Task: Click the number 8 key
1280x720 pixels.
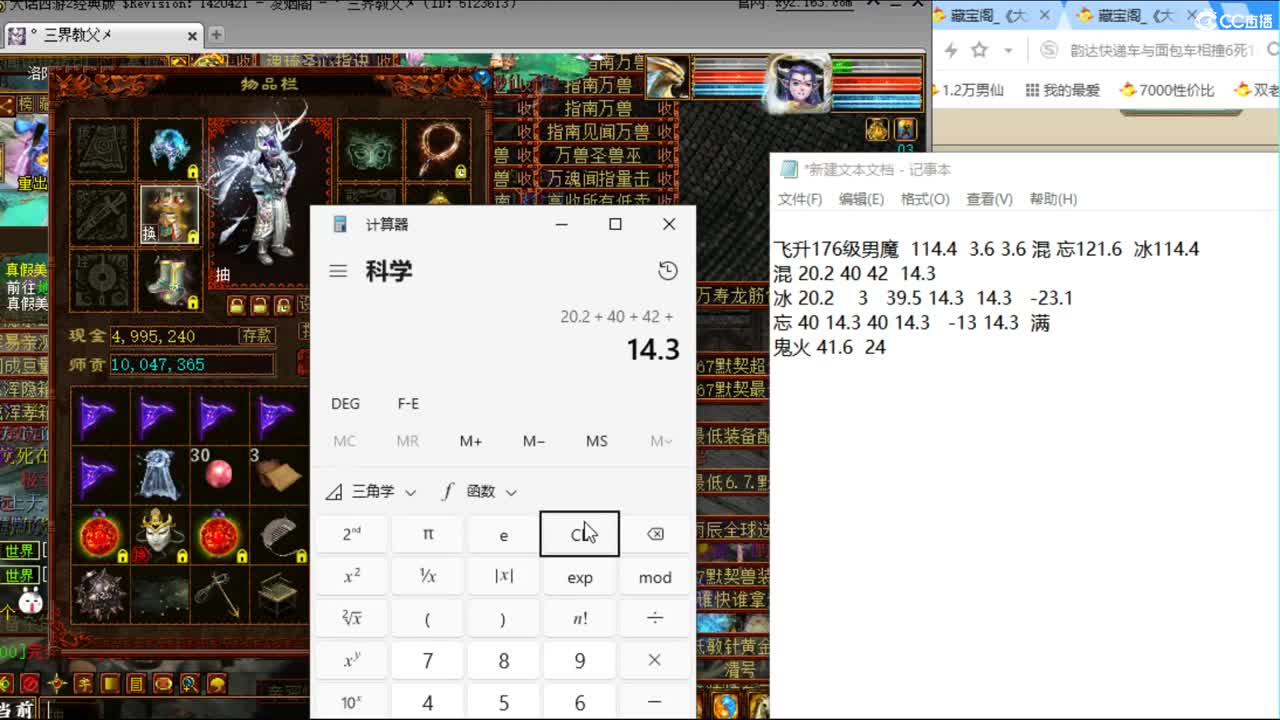Action: 504,661
